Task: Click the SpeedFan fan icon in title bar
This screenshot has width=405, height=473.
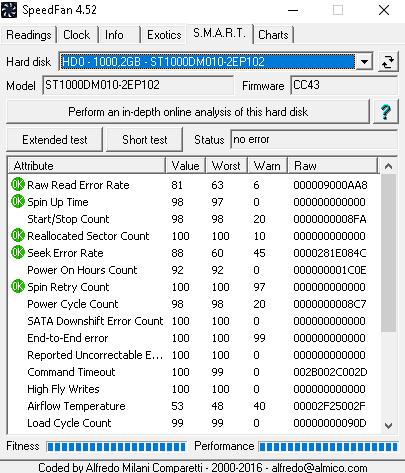Action: tap(9, 10)
